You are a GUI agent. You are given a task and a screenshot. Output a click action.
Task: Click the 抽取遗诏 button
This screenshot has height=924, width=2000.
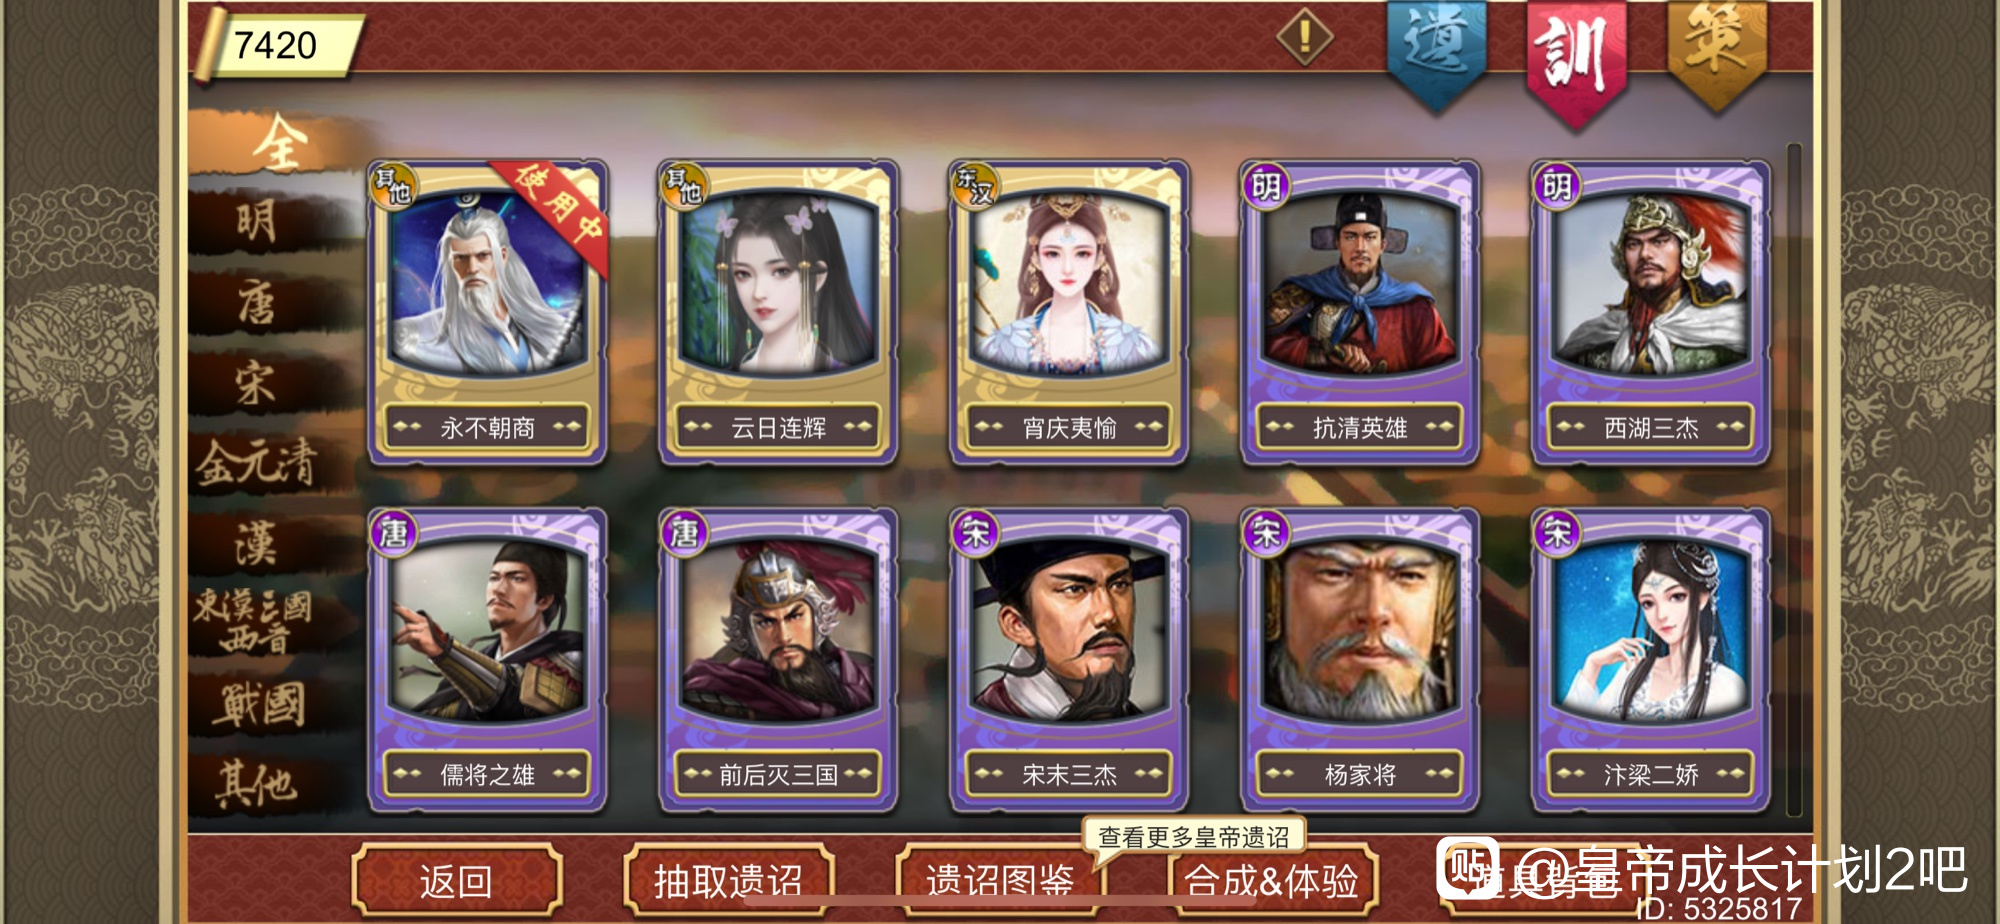(728, 881)
